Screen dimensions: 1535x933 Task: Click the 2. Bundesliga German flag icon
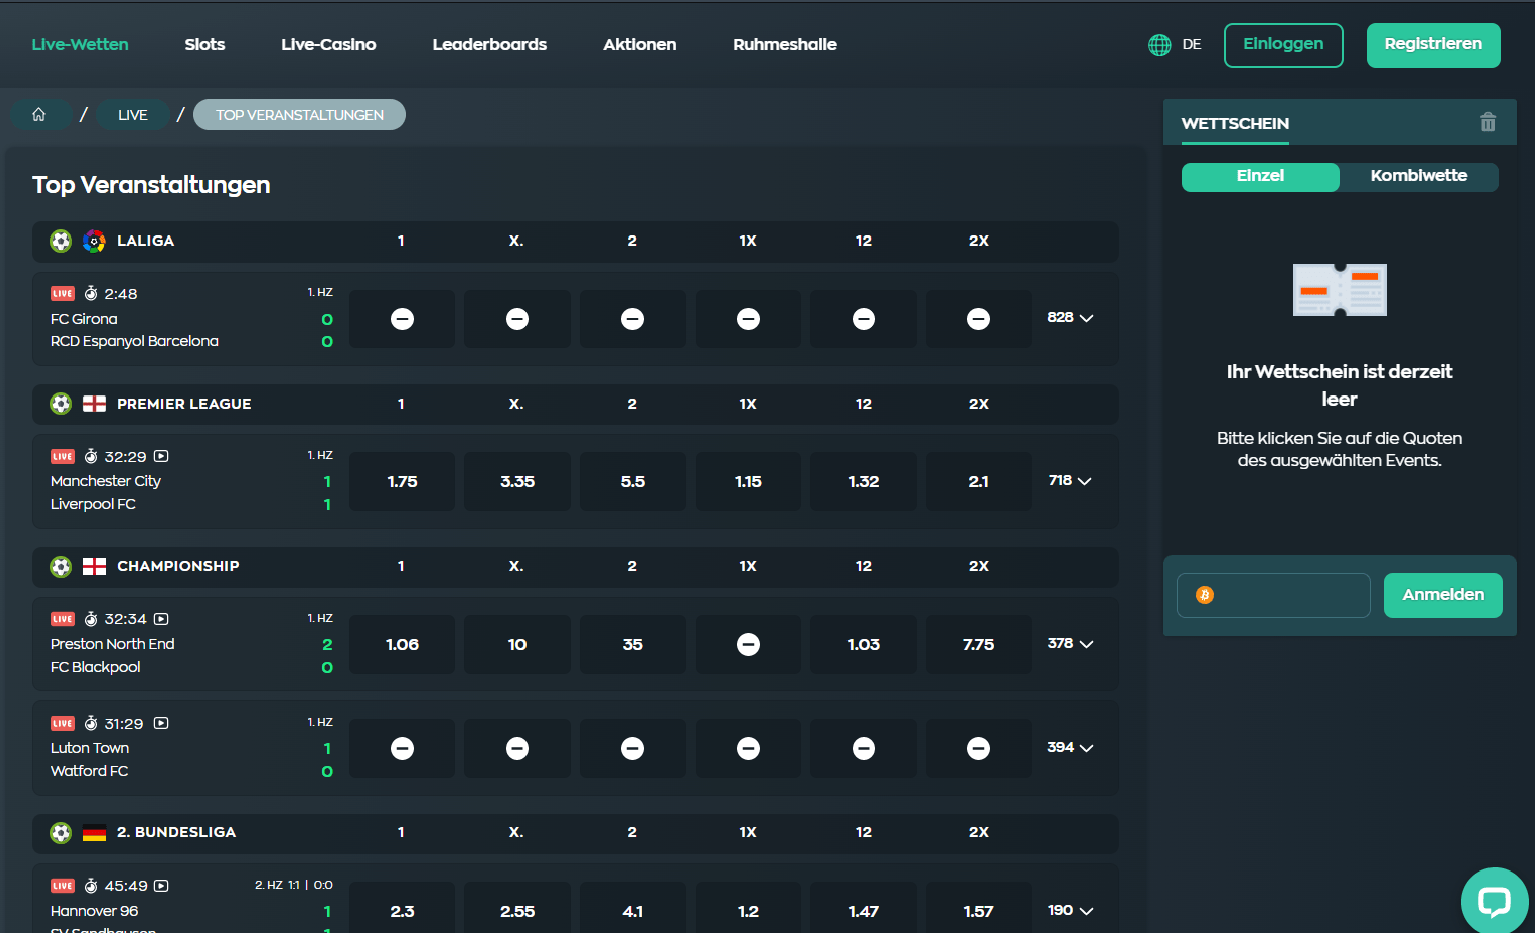click(x=94, y=833)
